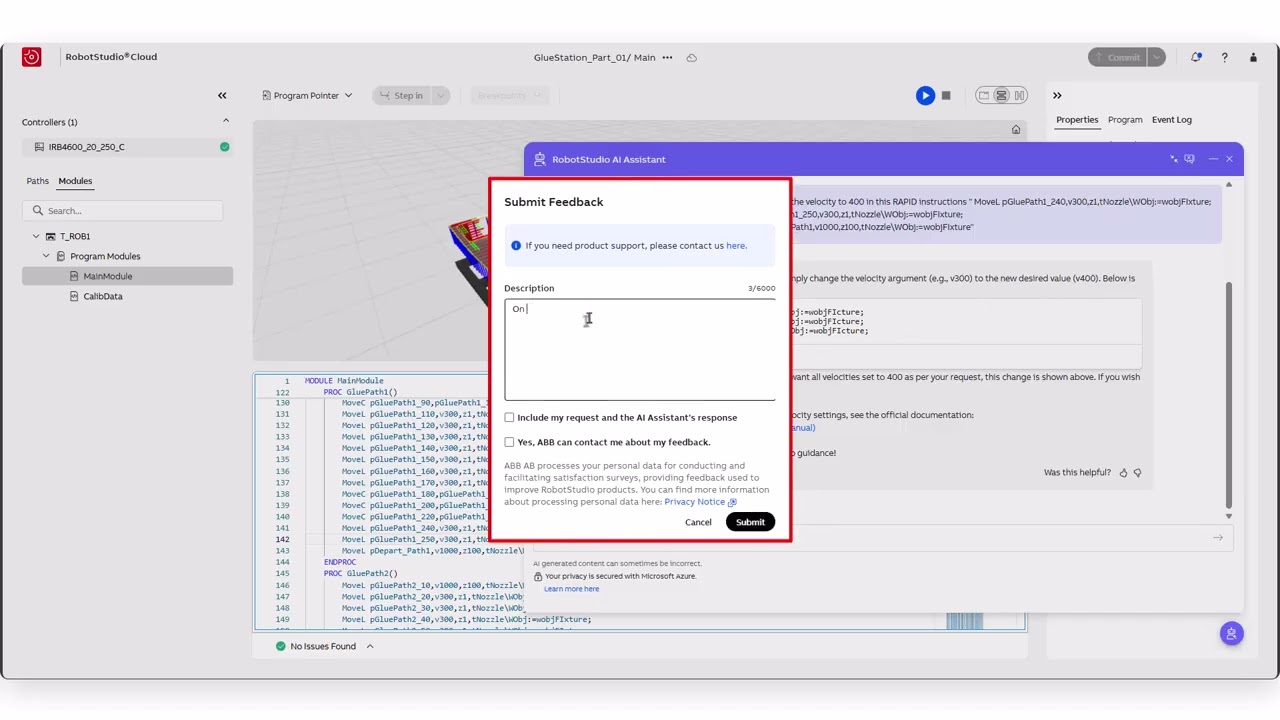
Task: Click the AI Assistant clear chat icon
Action: [1189, 159]
